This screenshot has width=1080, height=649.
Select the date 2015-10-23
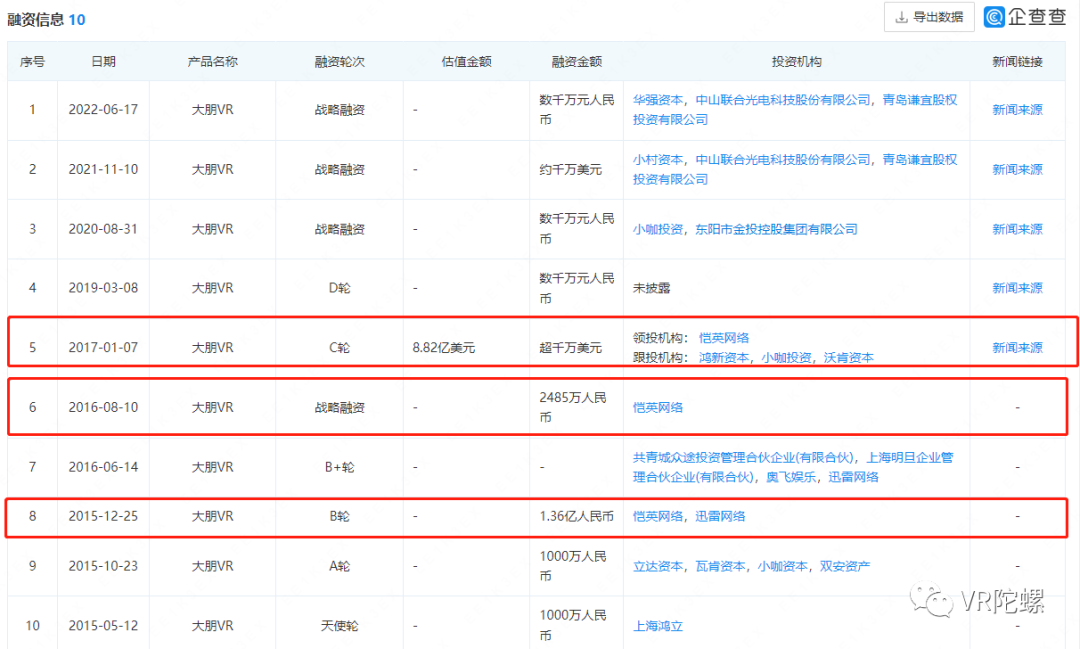(x=103, y=566)
